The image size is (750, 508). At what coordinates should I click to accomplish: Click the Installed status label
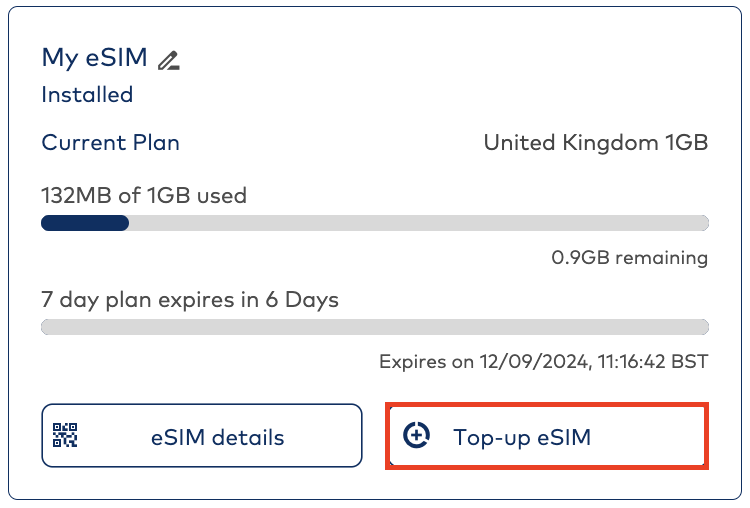pyautogui.click(x=87, y=95)
